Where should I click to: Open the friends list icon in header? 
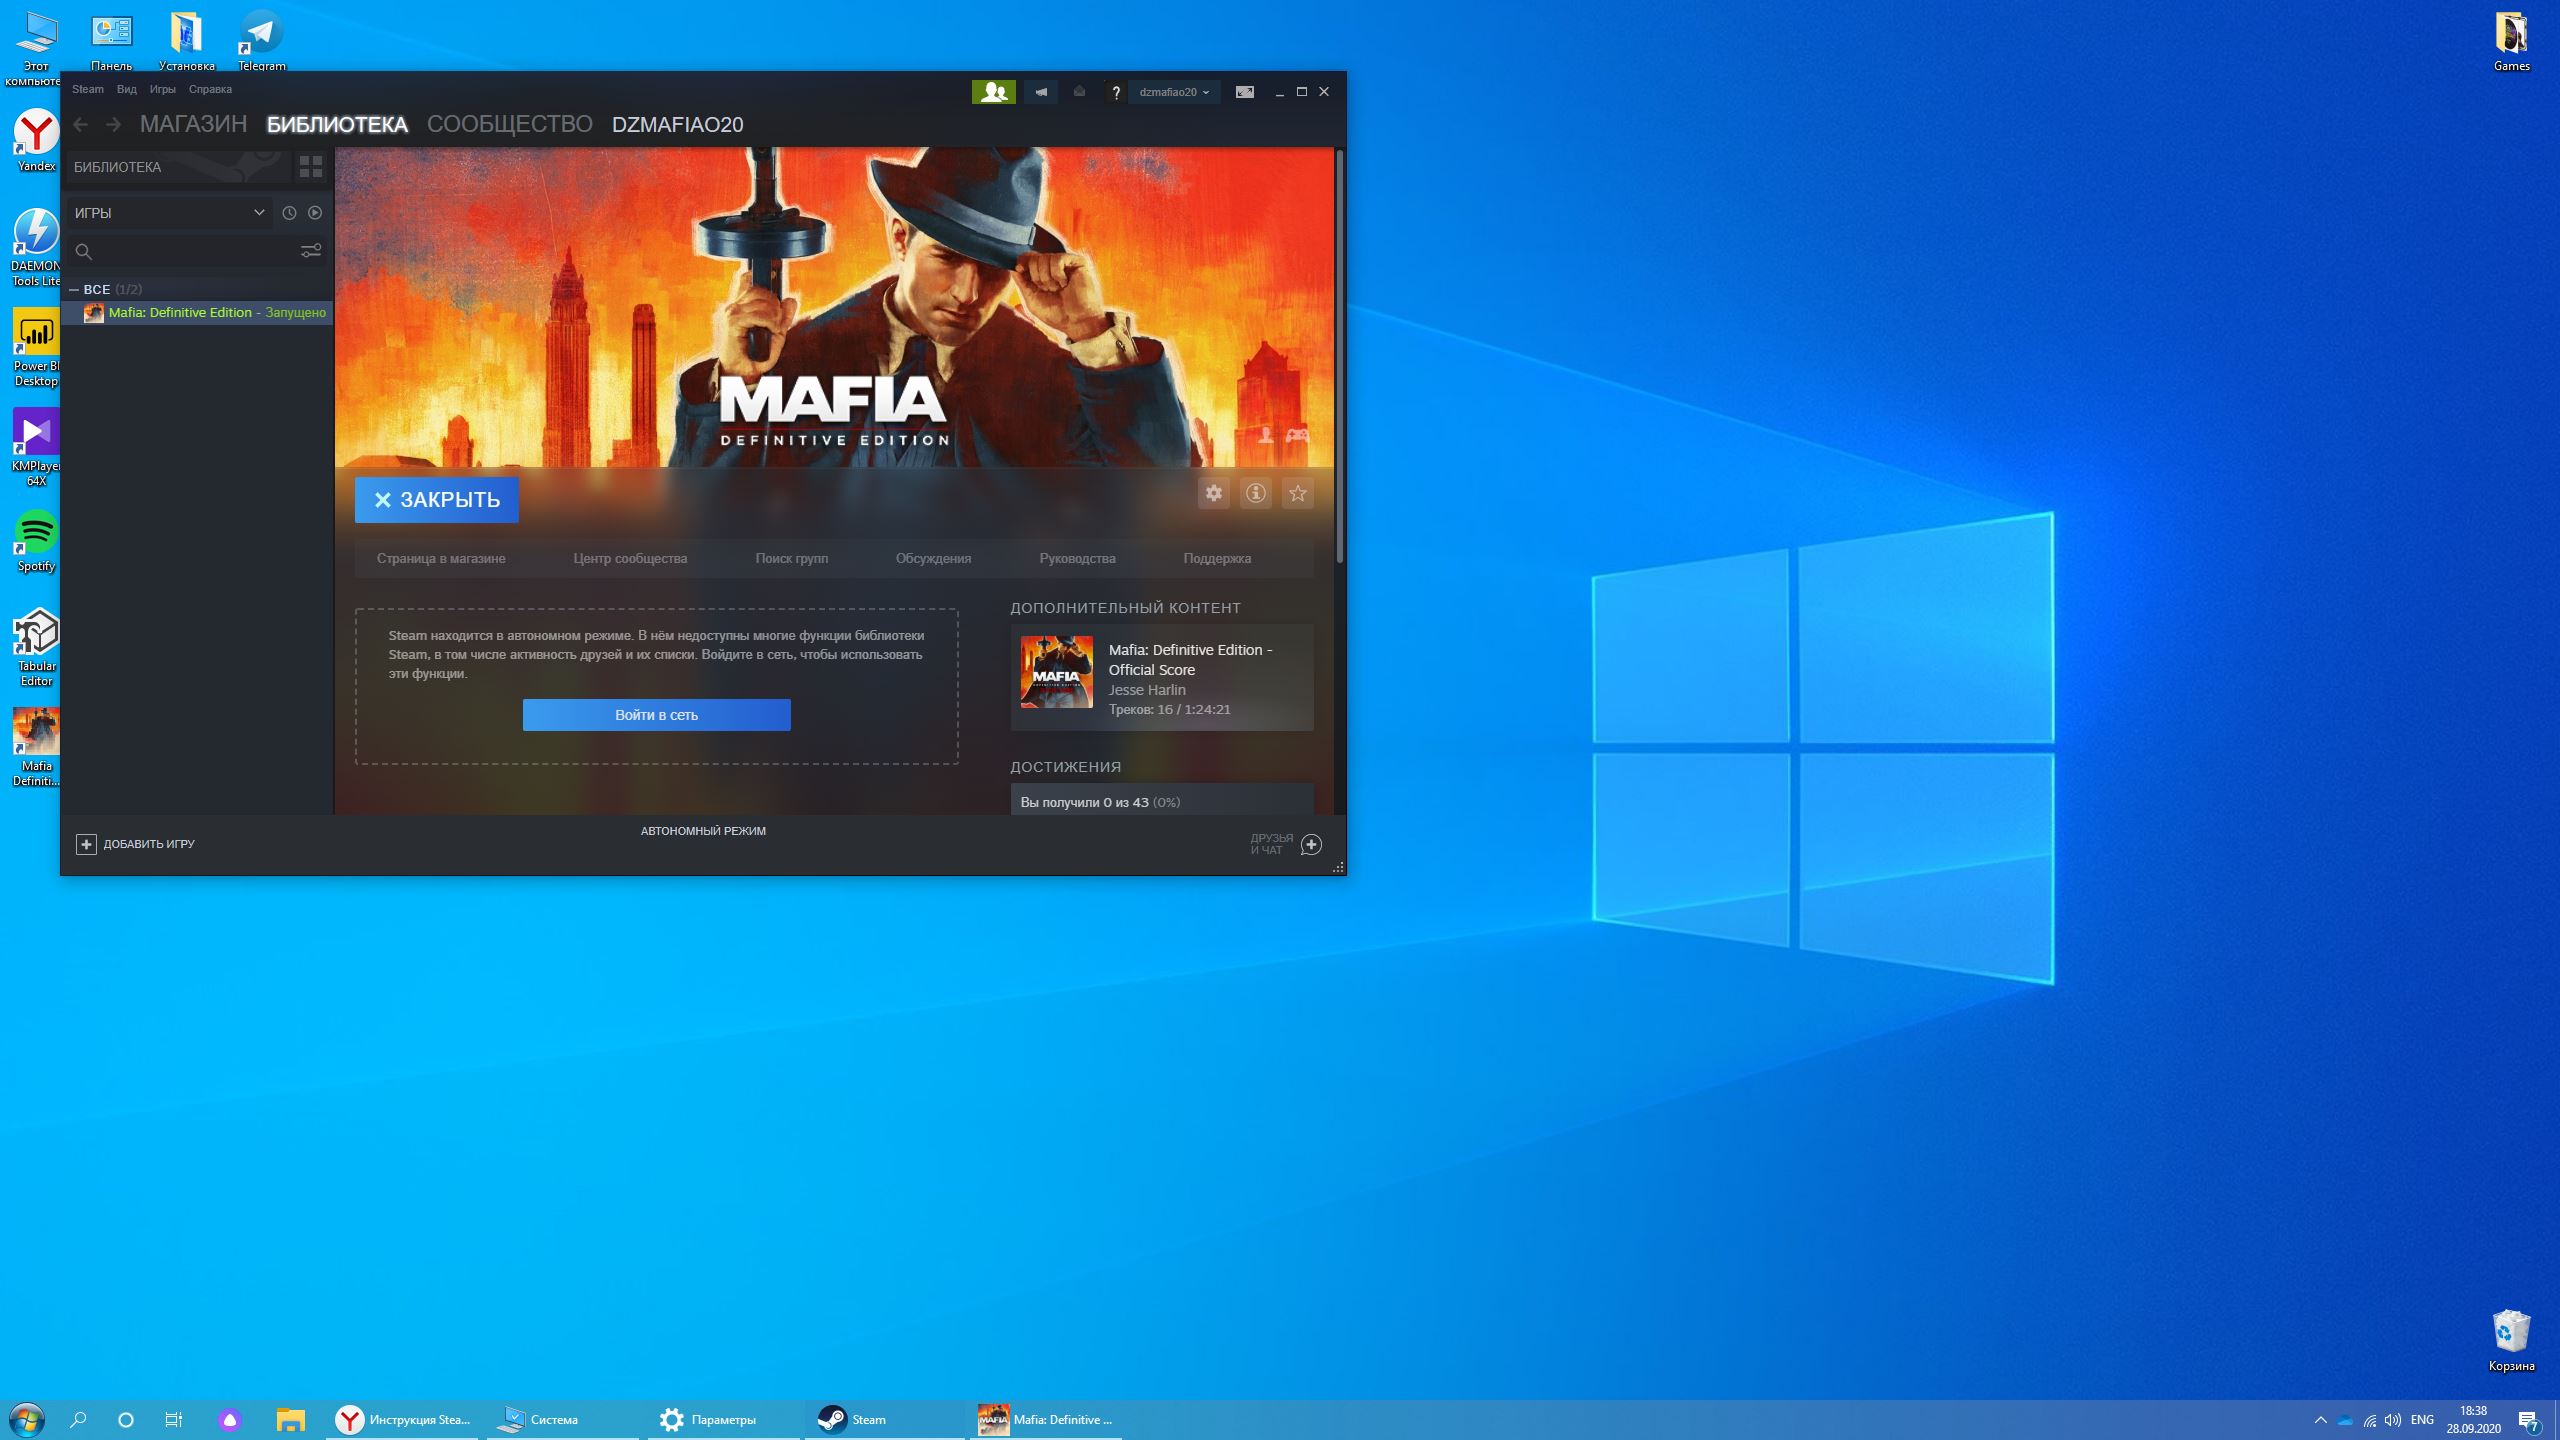pyautogui.click(x=993, y=92)
